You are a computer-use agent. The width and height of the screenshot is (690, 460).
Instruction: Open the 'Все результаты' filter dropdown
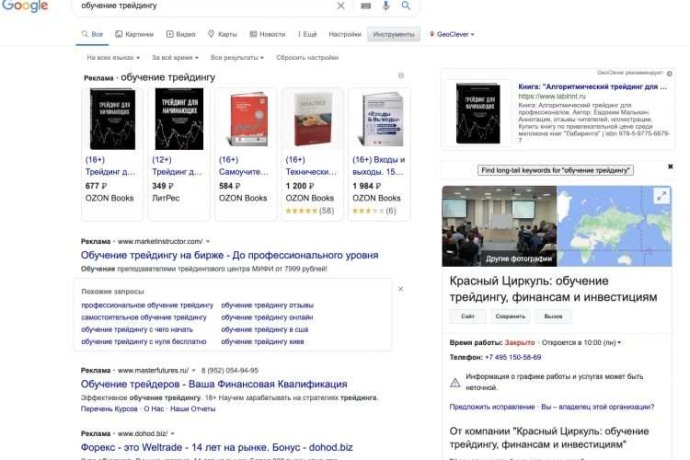(x=237, y=58)
